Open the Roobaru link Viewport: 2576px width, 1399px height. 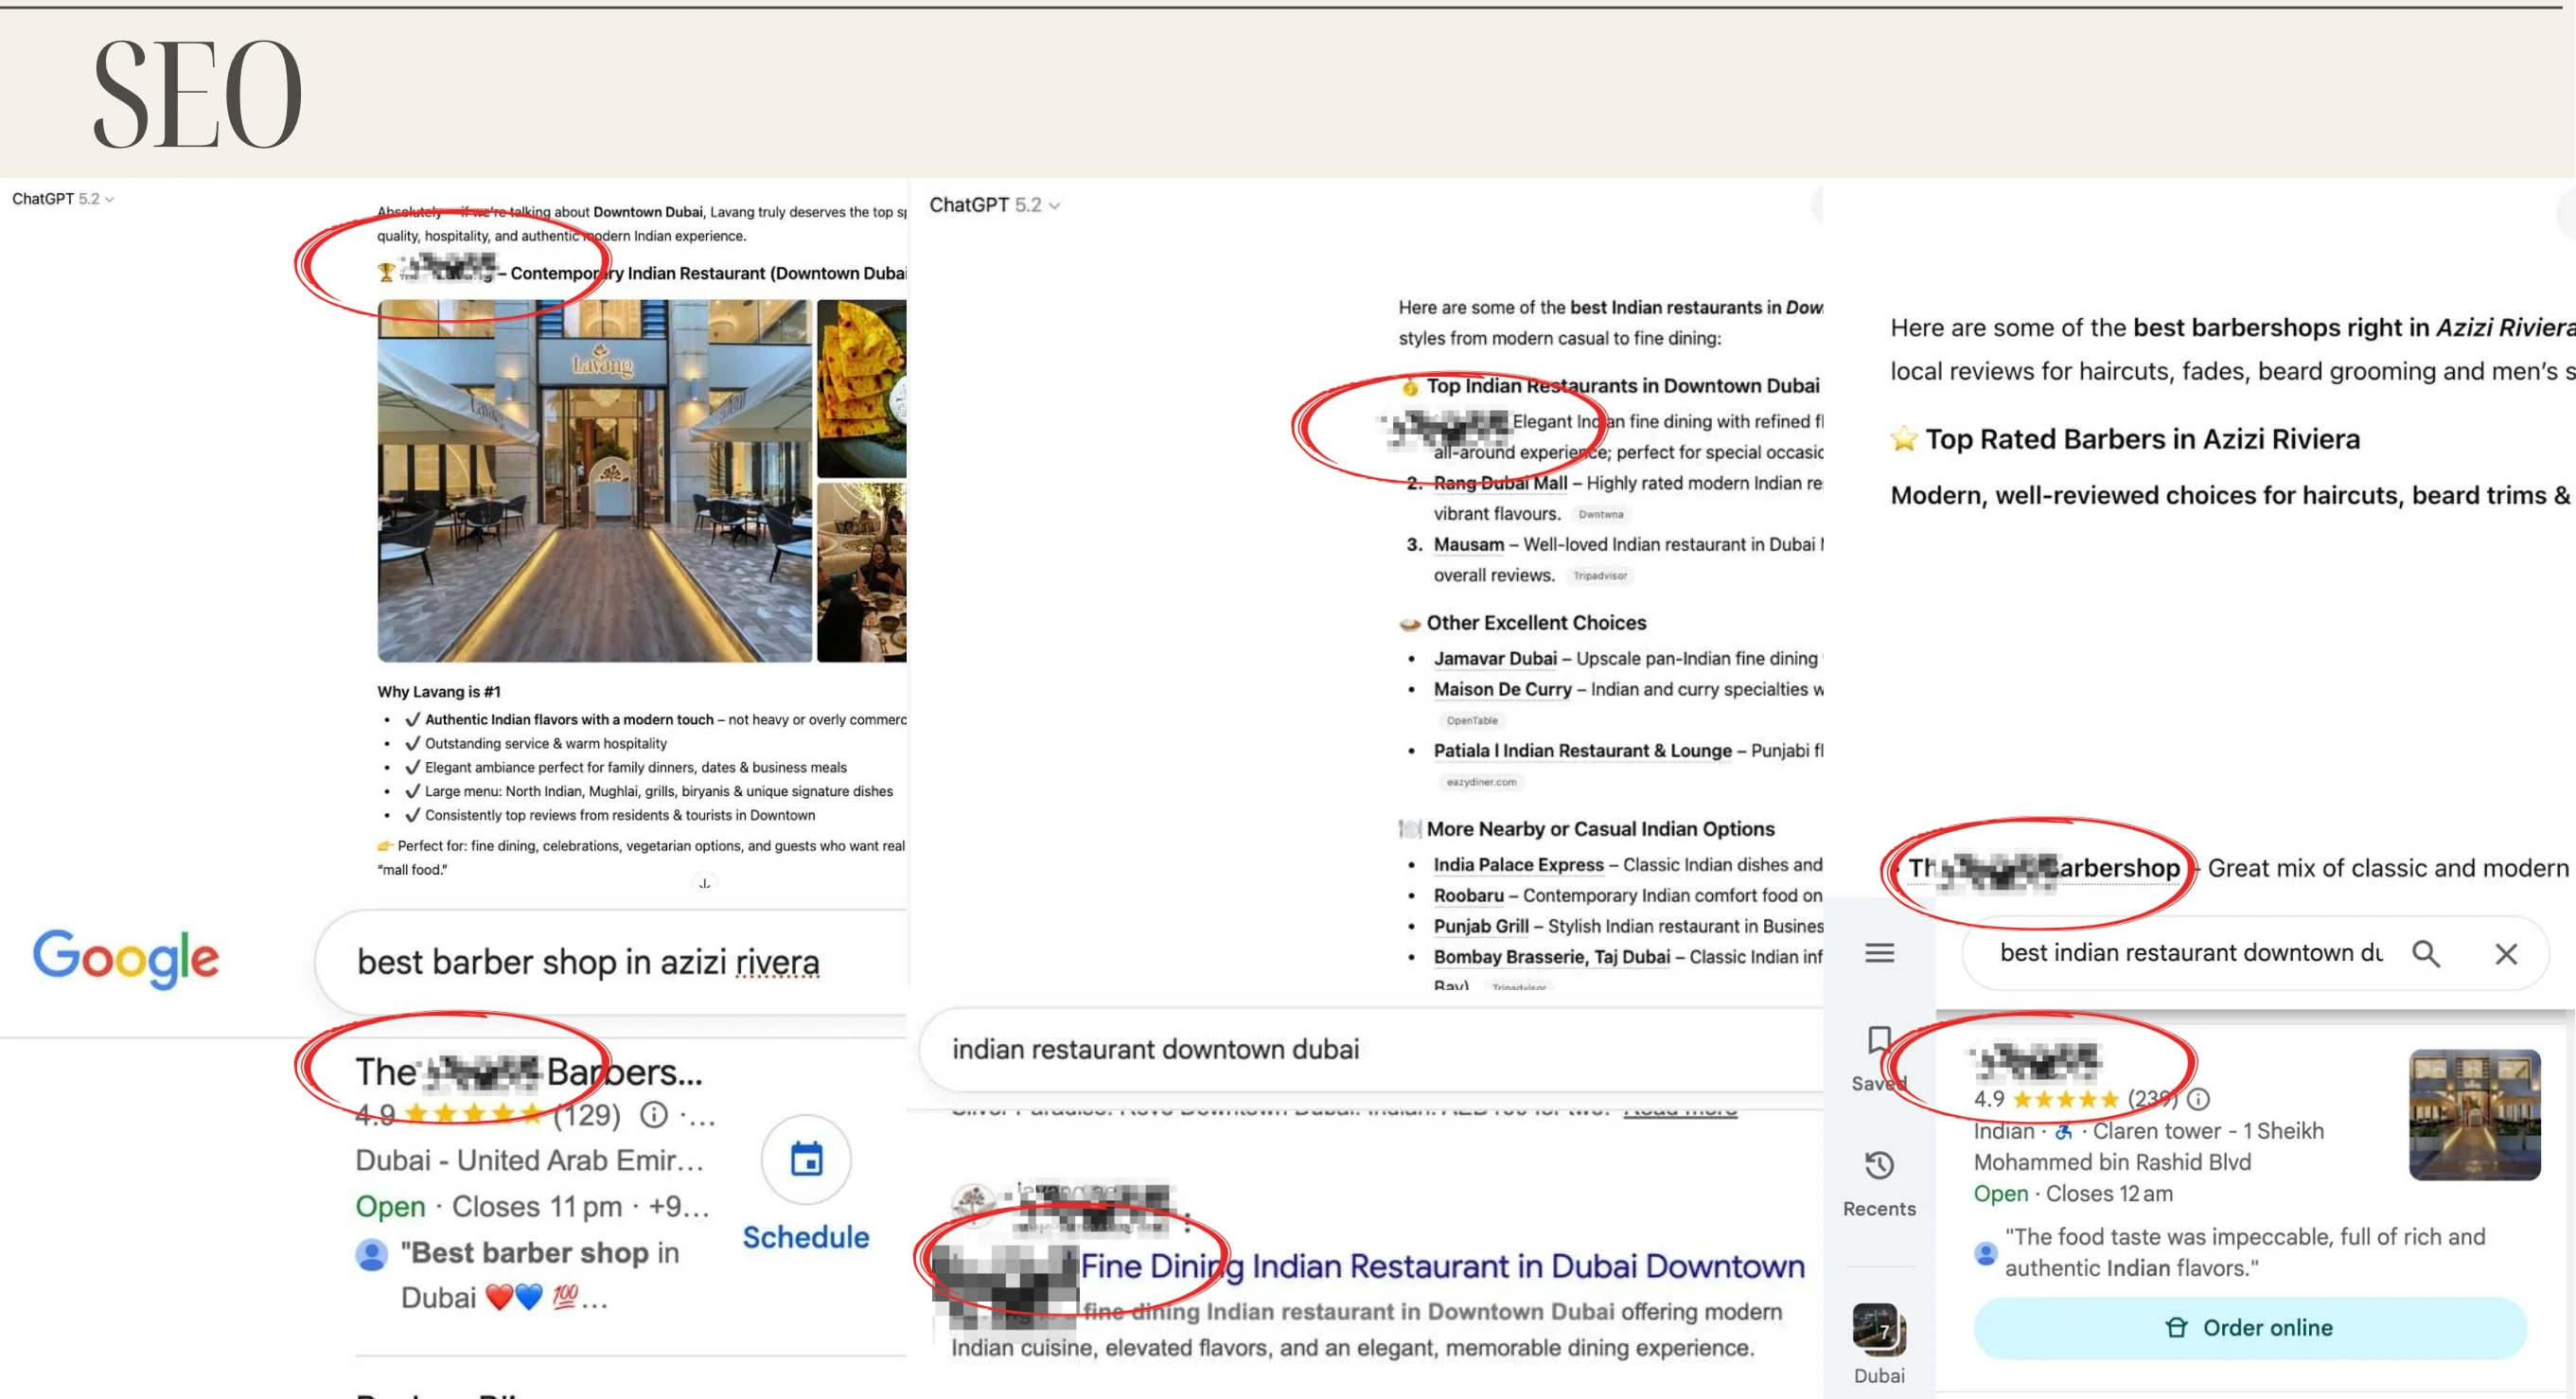(1469, 896)
